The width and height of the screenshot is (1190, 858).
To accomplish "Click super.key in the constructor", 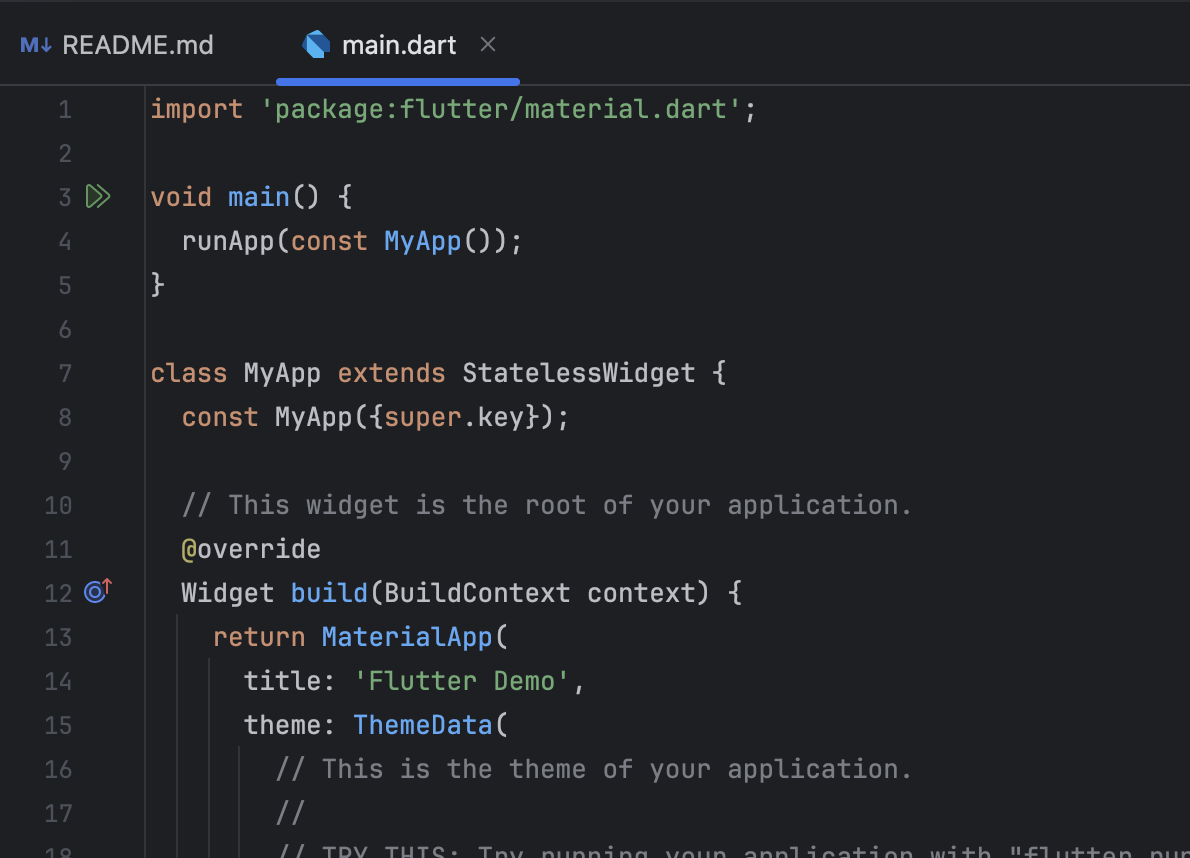I will 454,417.
